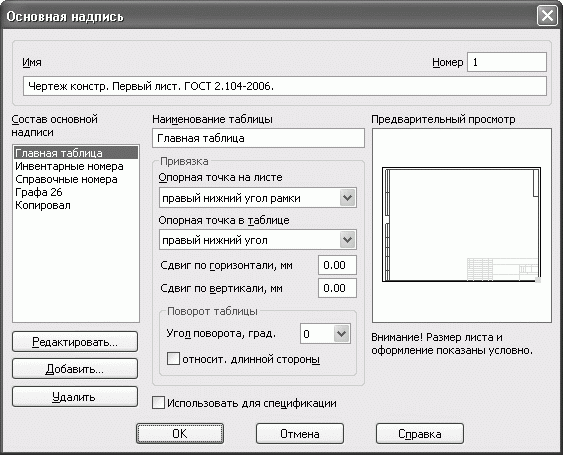Check Использовать для спецификации option

coord(158,403)
